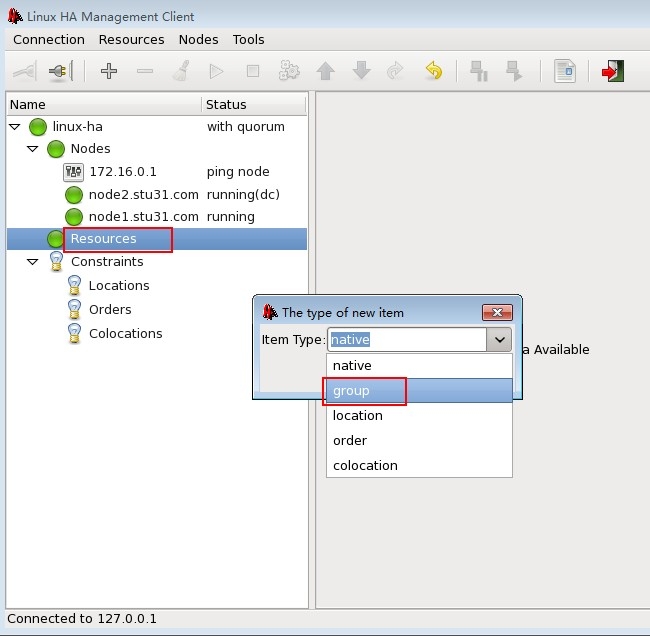Click green icon next to node2.stu31.com
The height and width of the screenshot is (636, 650).
[x=74, y=195]
